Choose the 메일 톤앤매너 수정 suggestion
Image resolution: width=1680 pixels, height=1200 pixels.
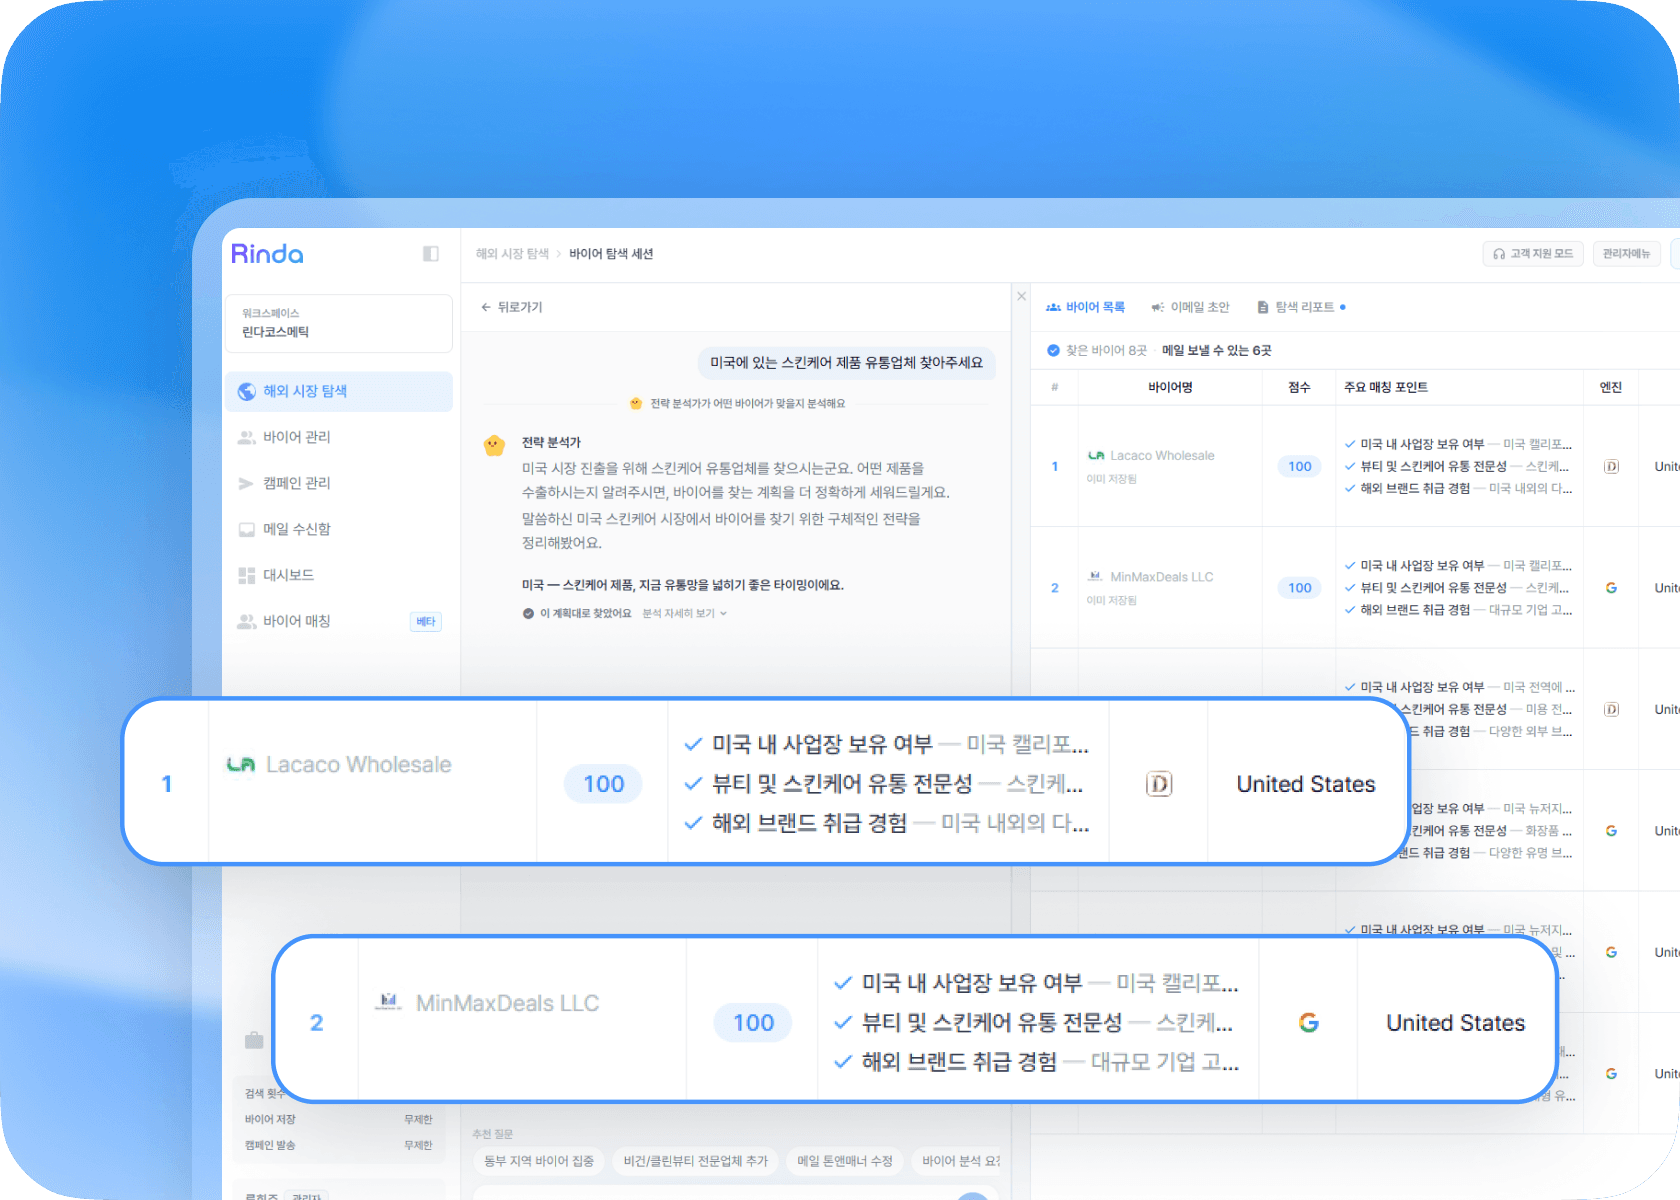[845, 1161]
